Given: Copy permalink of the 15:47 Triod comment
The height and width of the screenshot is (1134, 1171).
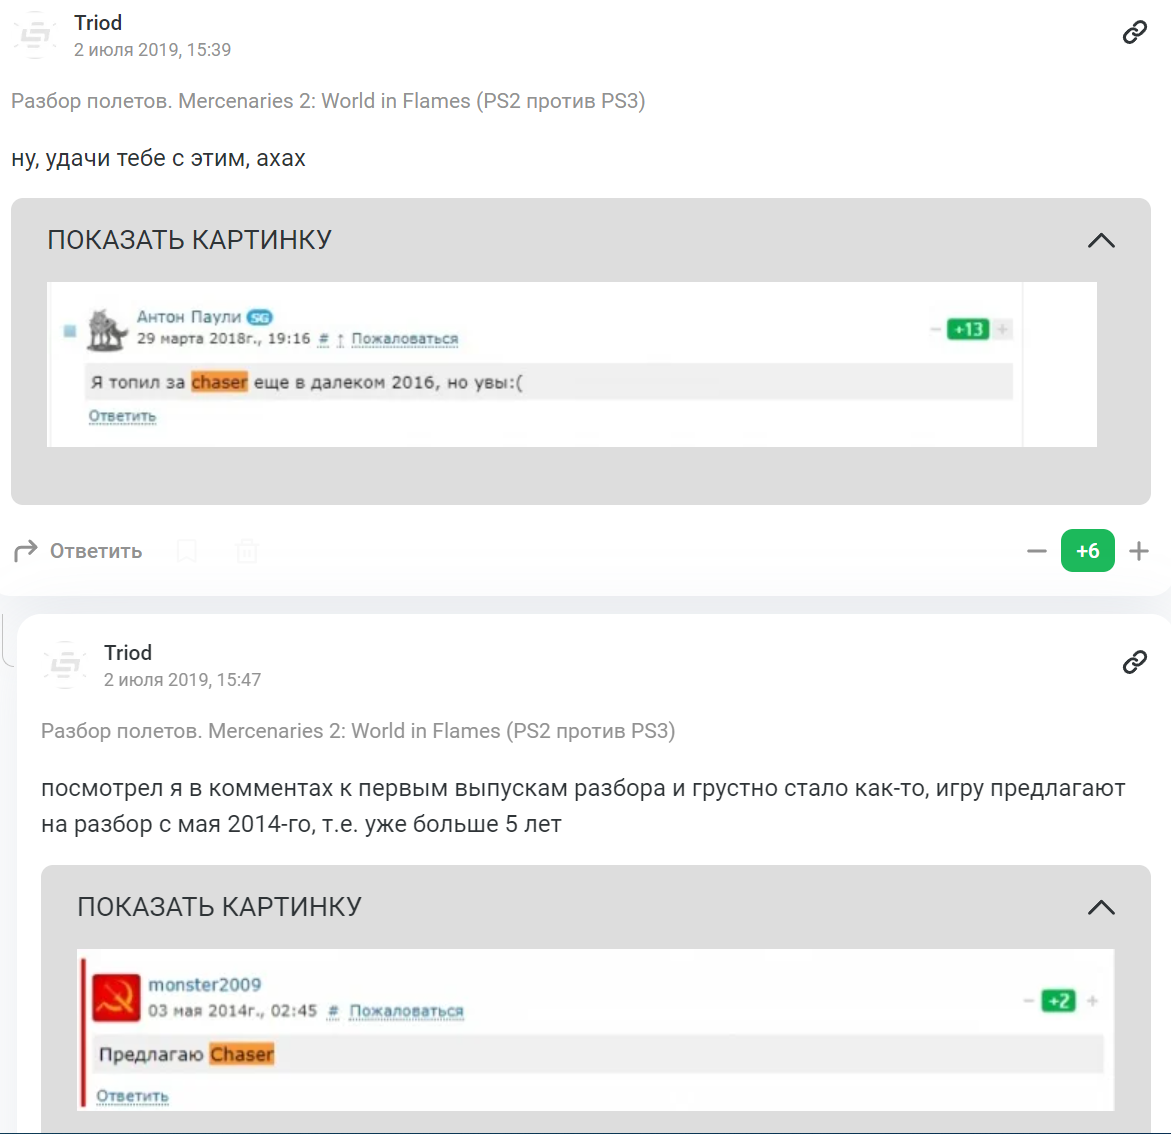Looking at the screenshot, I should pos(1134,662).
